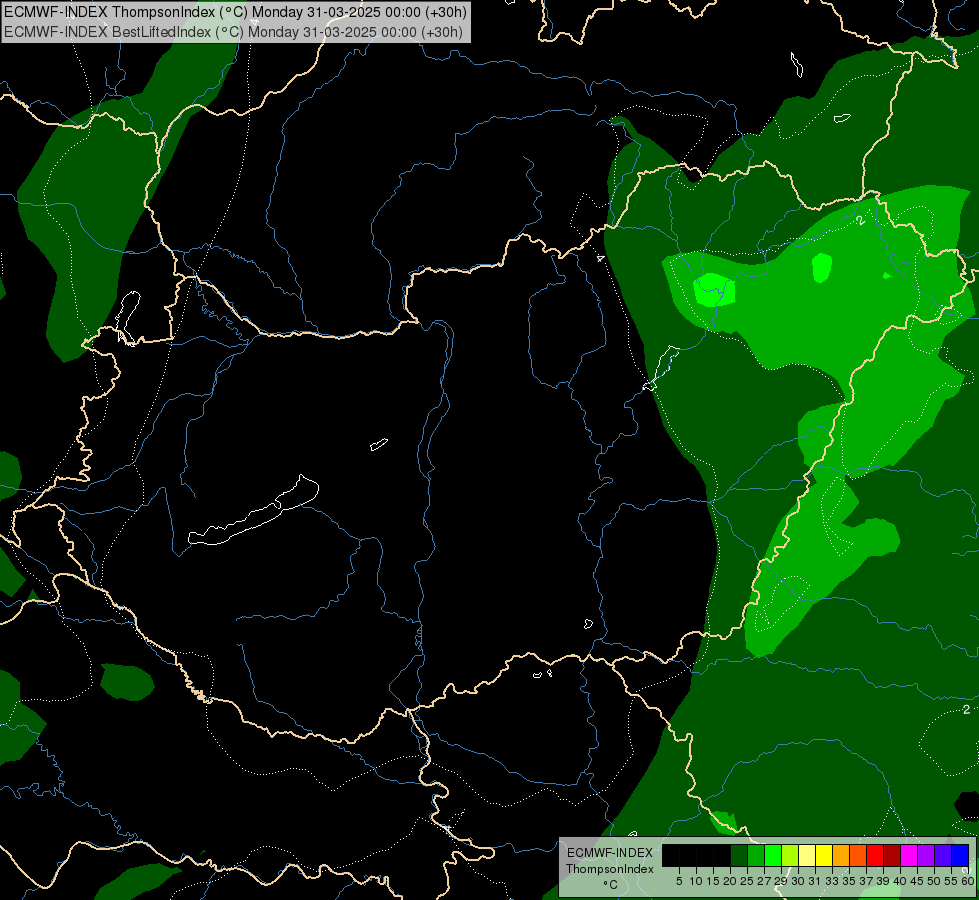
Task: Click the magenta 40–45 legend swatch
Action: (x=909, y=855)
